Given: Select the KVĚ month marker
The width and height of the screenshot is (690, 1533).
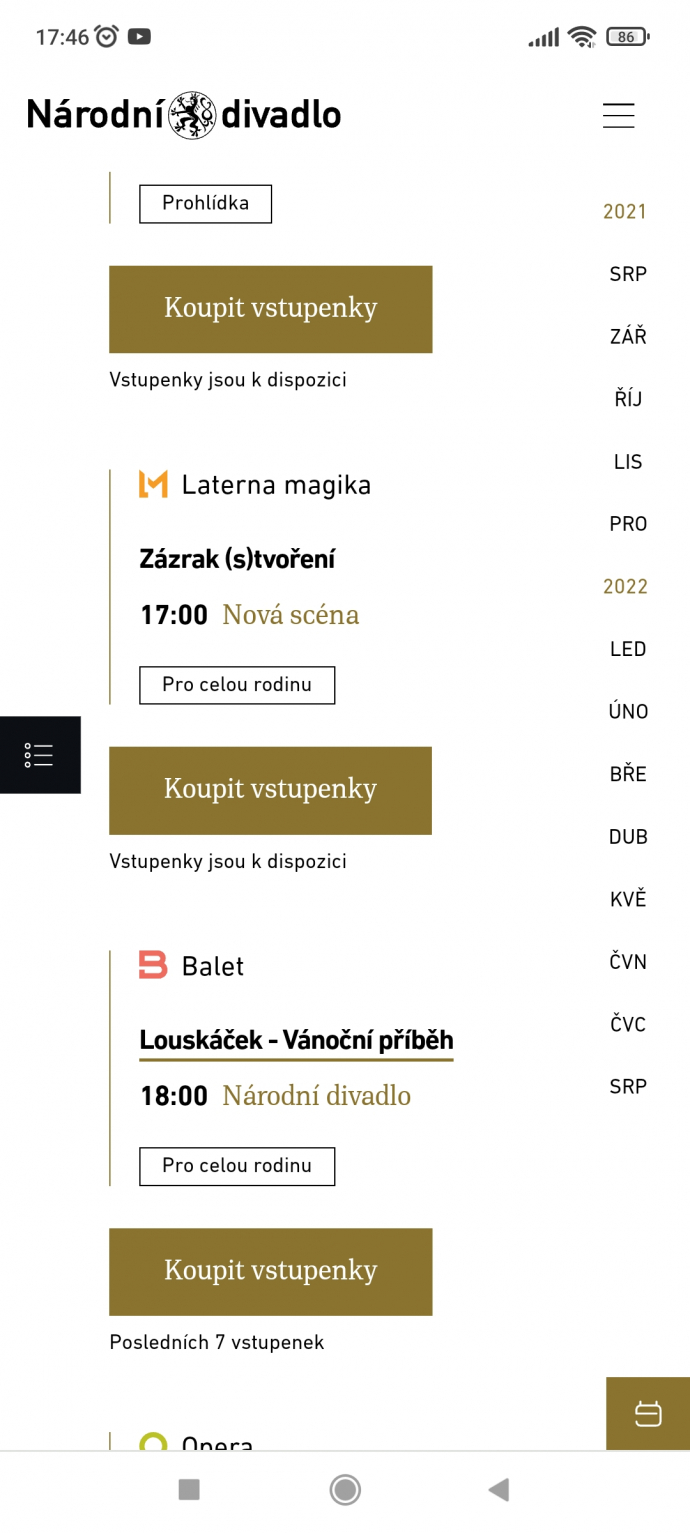Looking at the screenshot, I should pos(628,899).
